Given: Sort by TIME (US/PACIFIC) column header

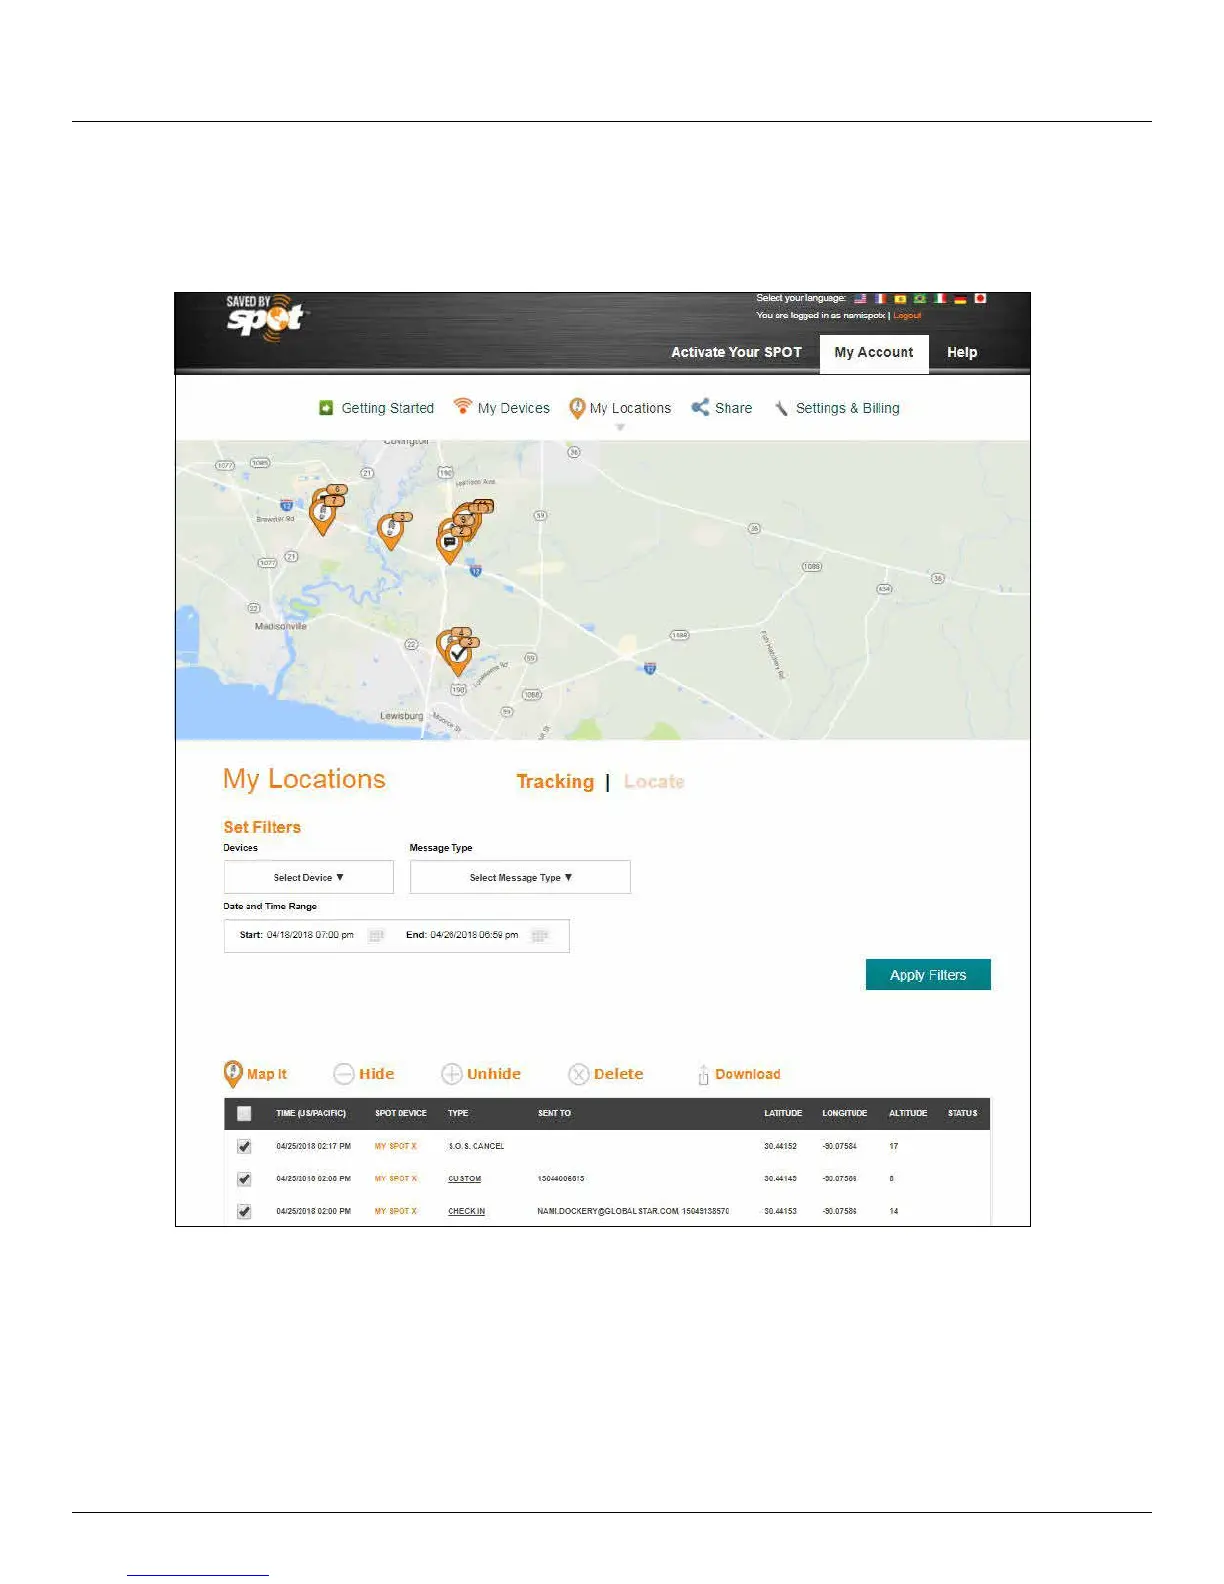Looking at the screenshot, I should (x=311, y=1113).
